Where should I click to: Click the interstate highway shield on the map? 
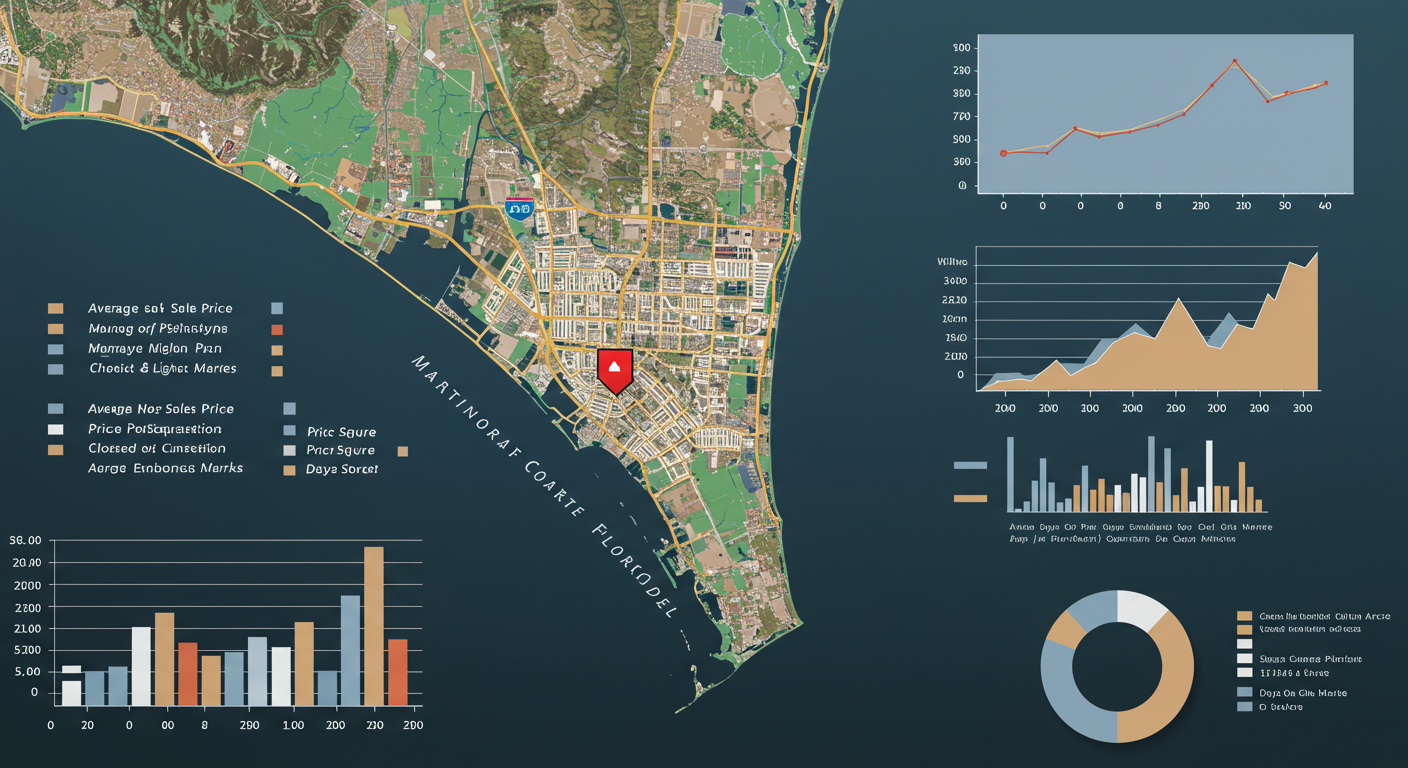coord(519,210)
